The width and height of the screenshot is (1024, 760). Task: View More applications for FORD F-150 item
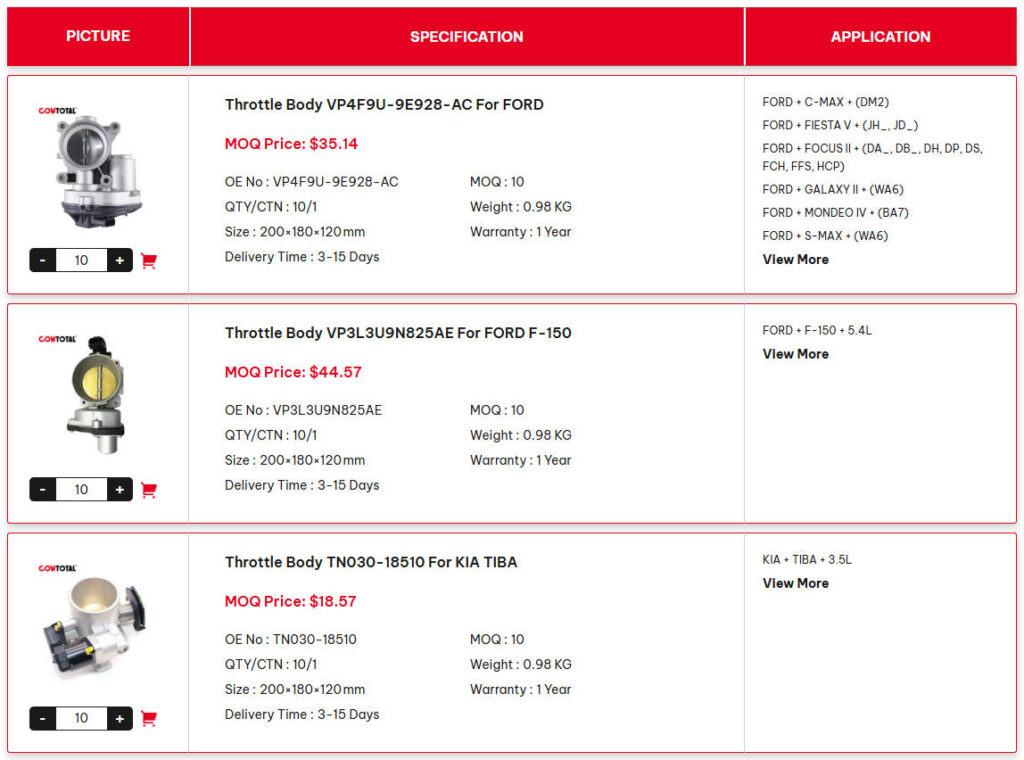tap(795, 354)
